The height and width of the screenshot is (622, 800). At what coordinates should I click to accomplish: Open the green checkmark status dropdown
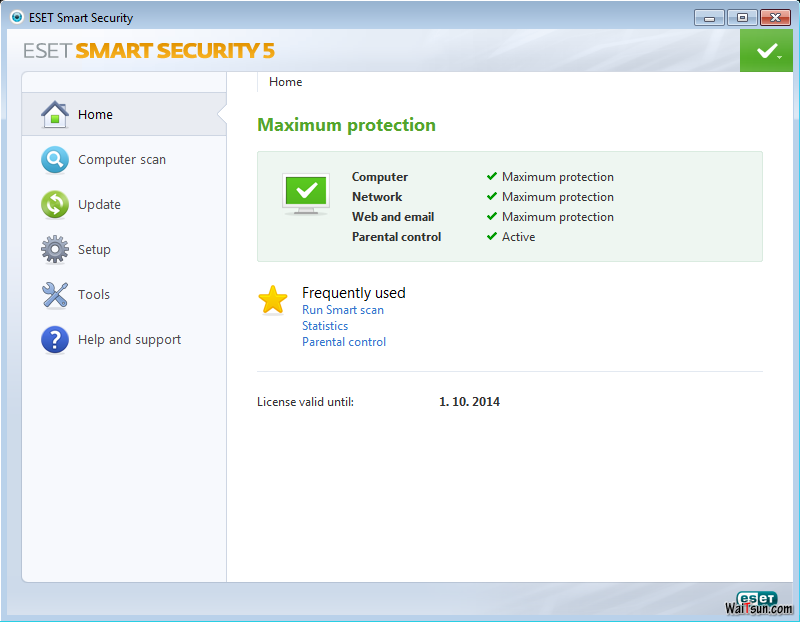click(x=767, y=50)
